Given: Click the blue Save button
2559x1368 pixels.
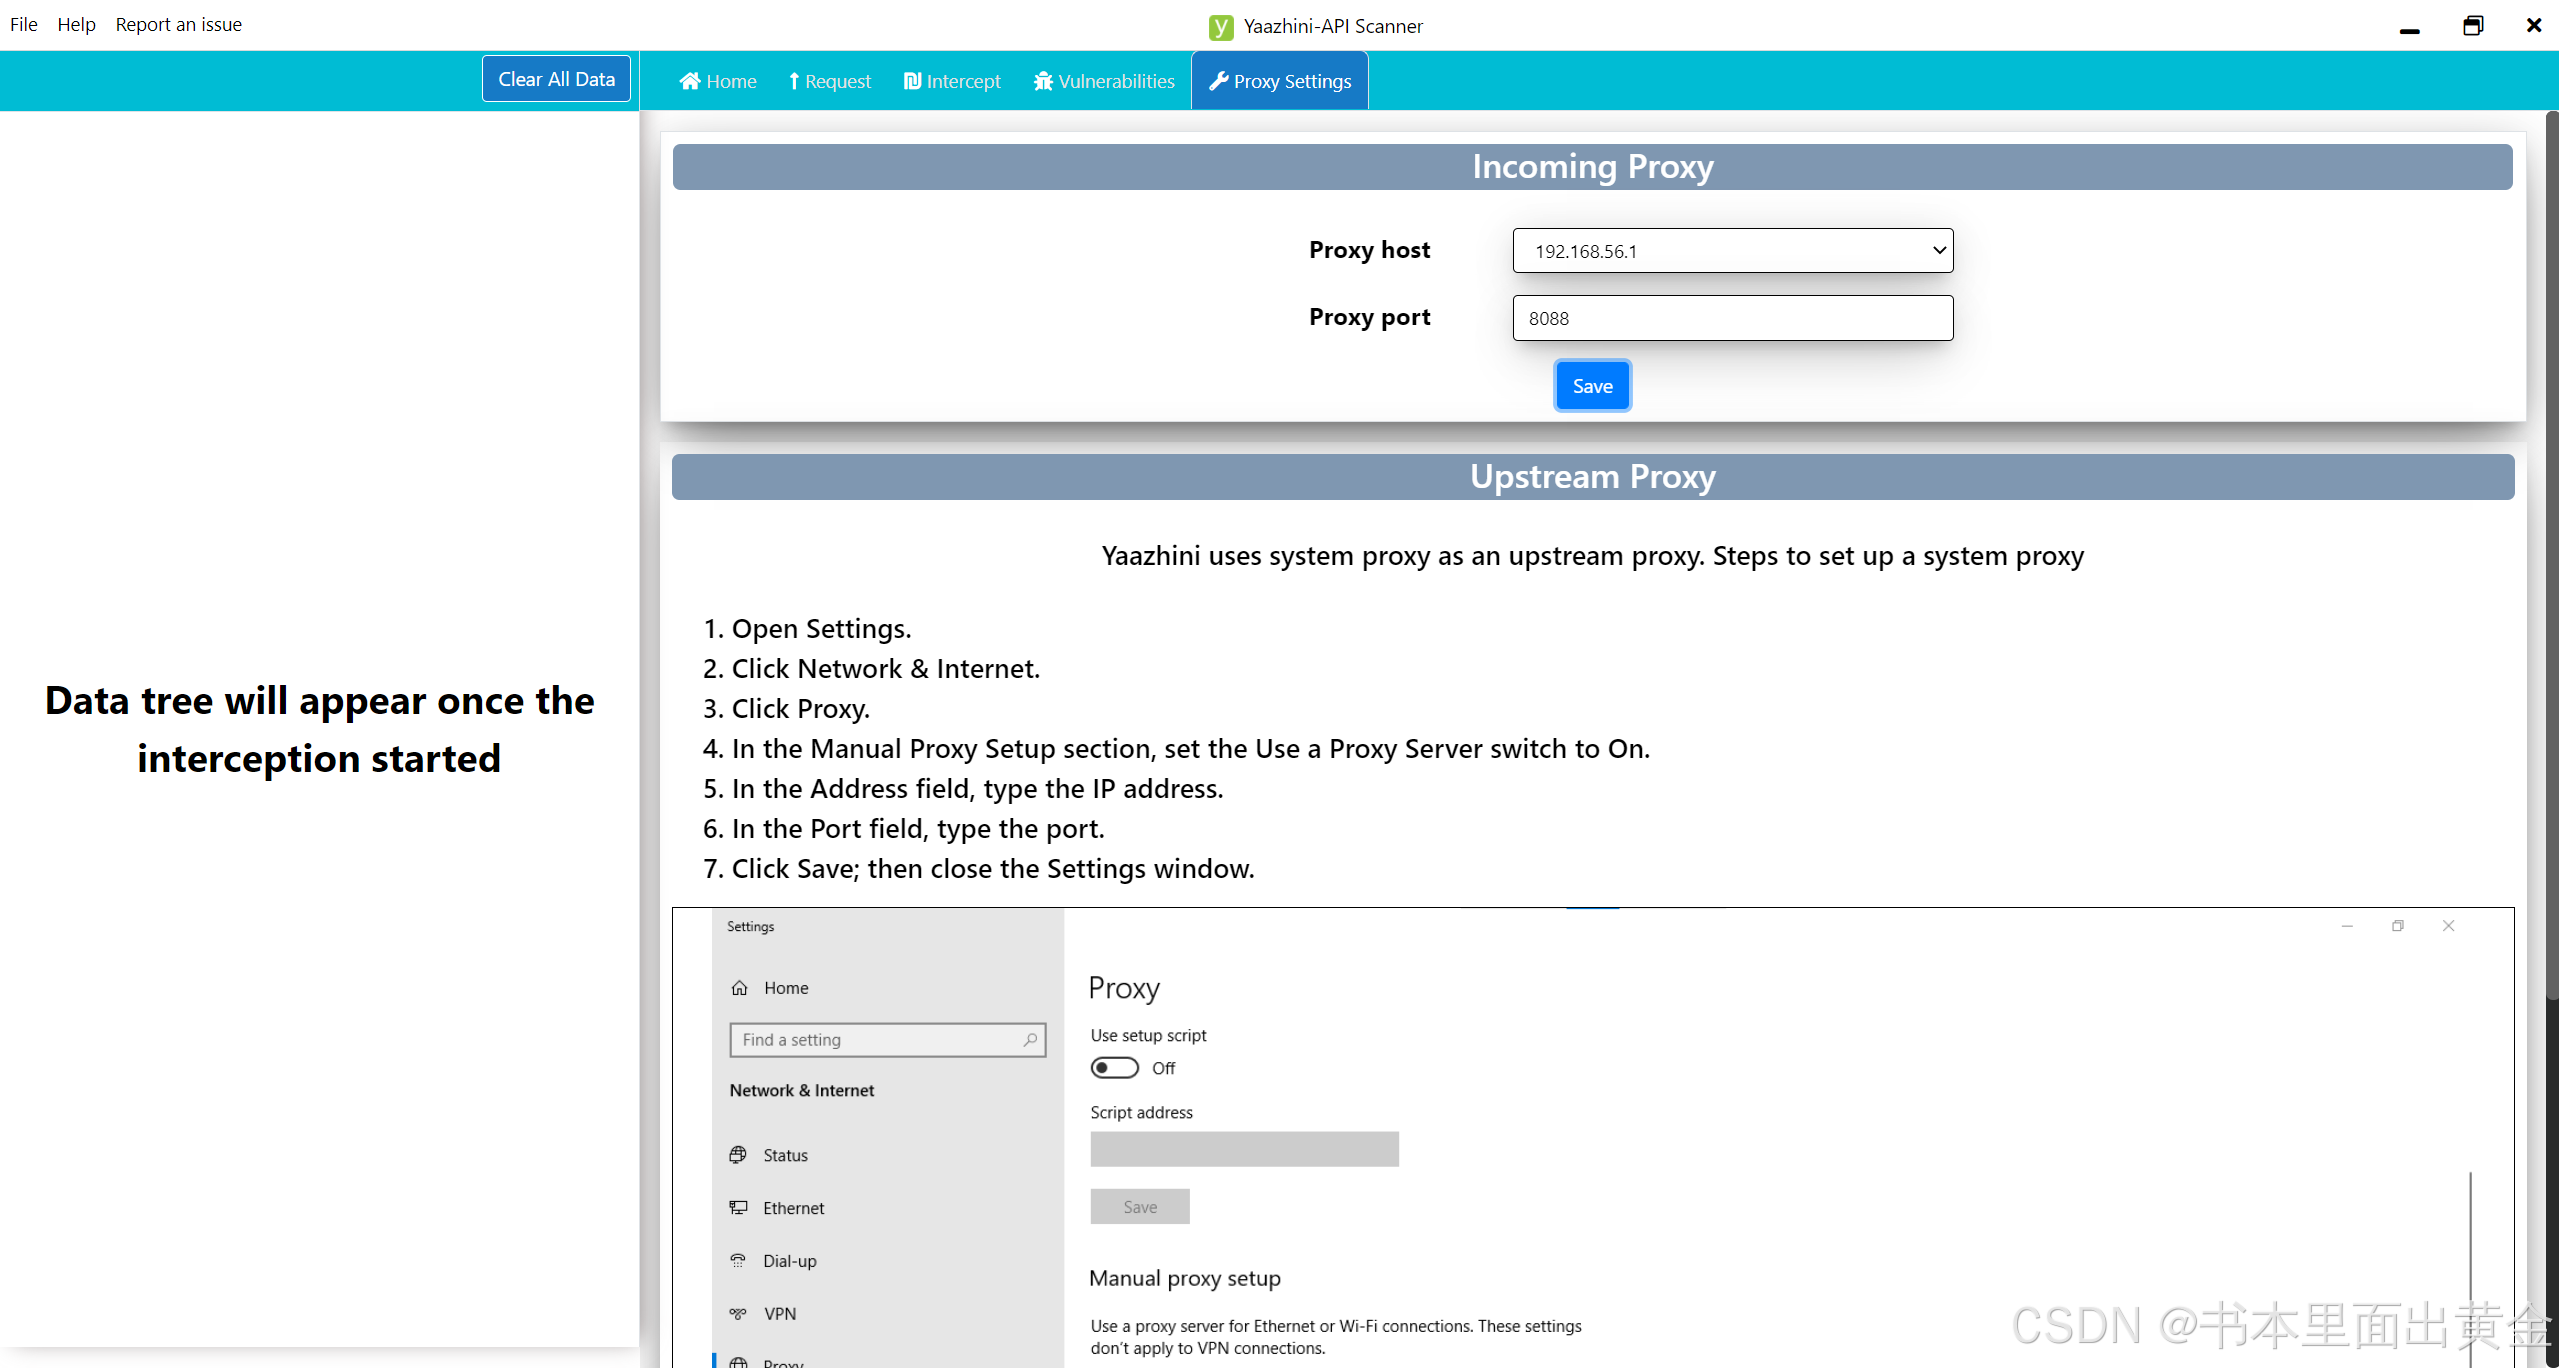Looking at the screenshot, I should coord(1592,386).
